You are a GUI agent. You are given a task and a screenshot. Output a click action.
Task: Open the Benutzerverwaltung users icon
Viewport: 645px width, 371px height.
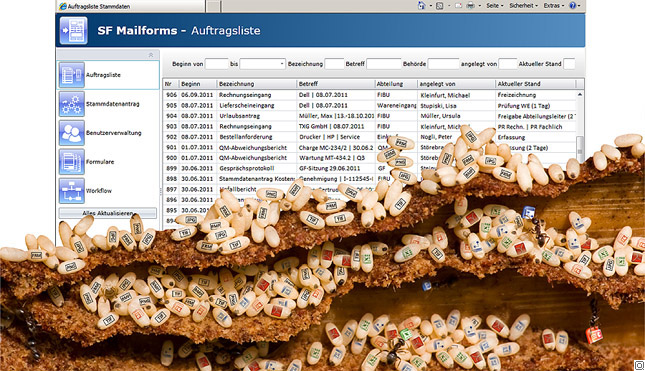coord(72,132)
